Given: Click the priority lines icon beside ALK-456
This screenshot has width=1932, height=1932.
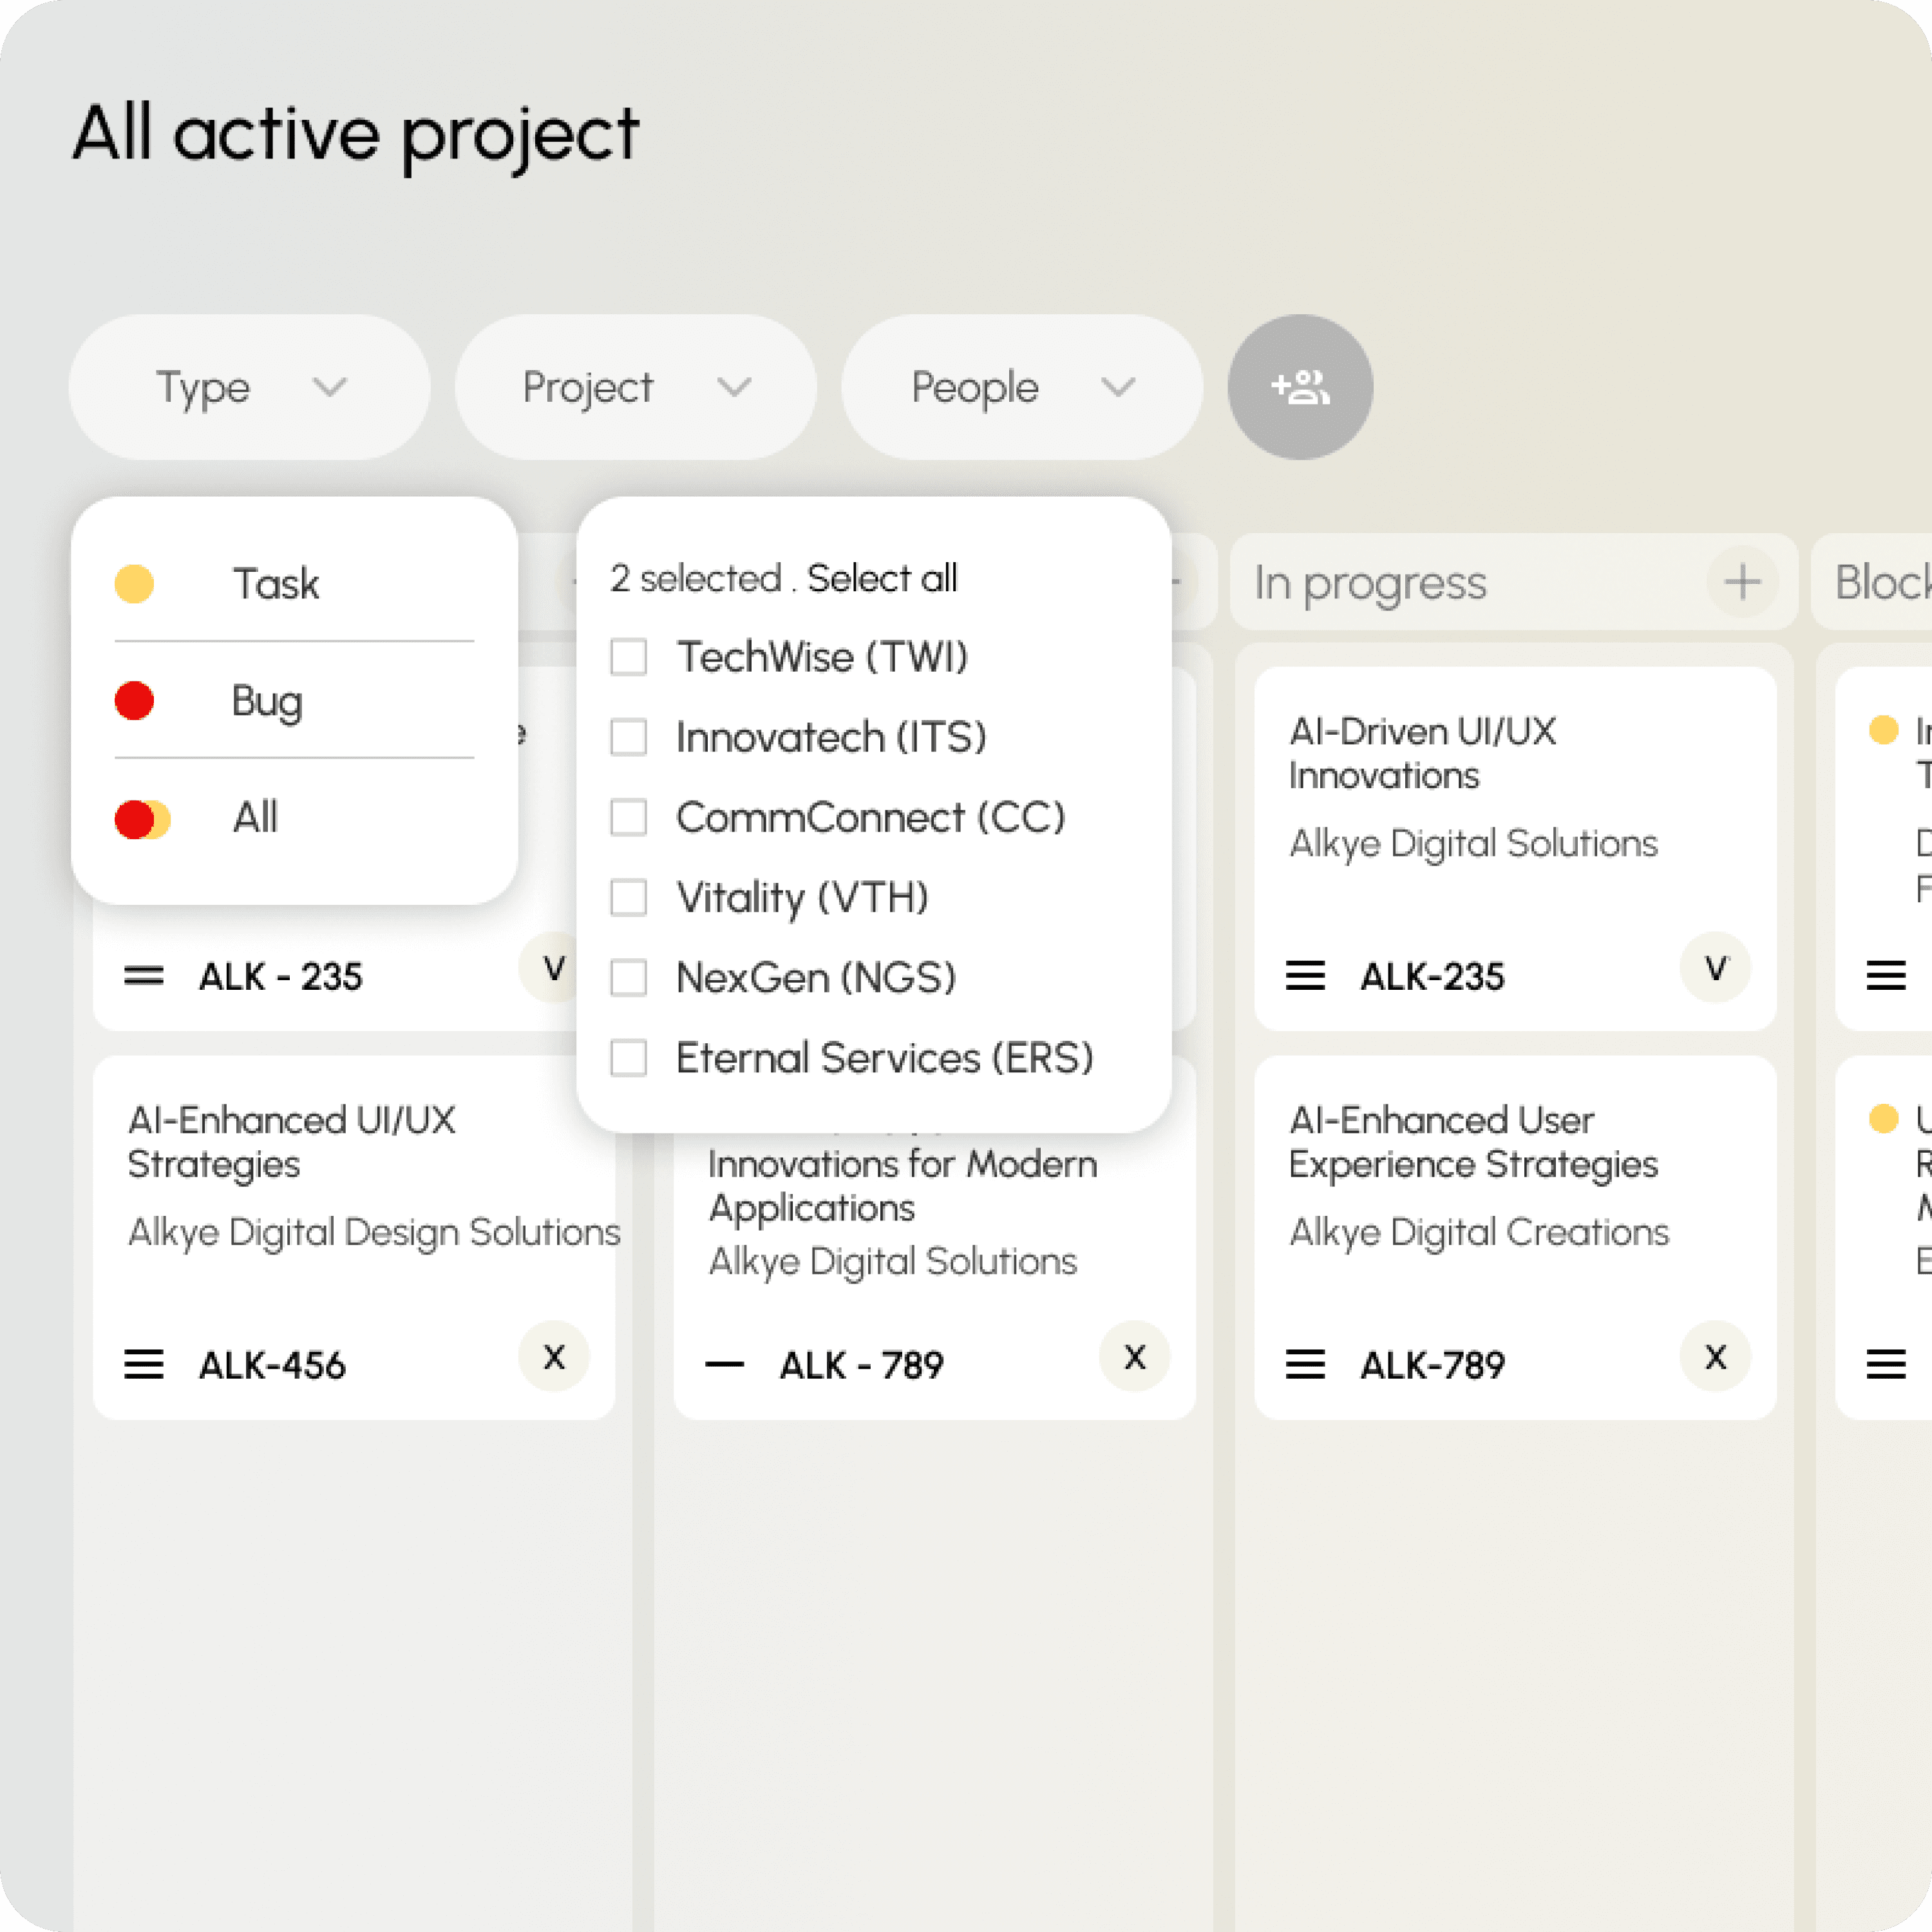Looking at the screenshot, I should [x=143, y=1364].
